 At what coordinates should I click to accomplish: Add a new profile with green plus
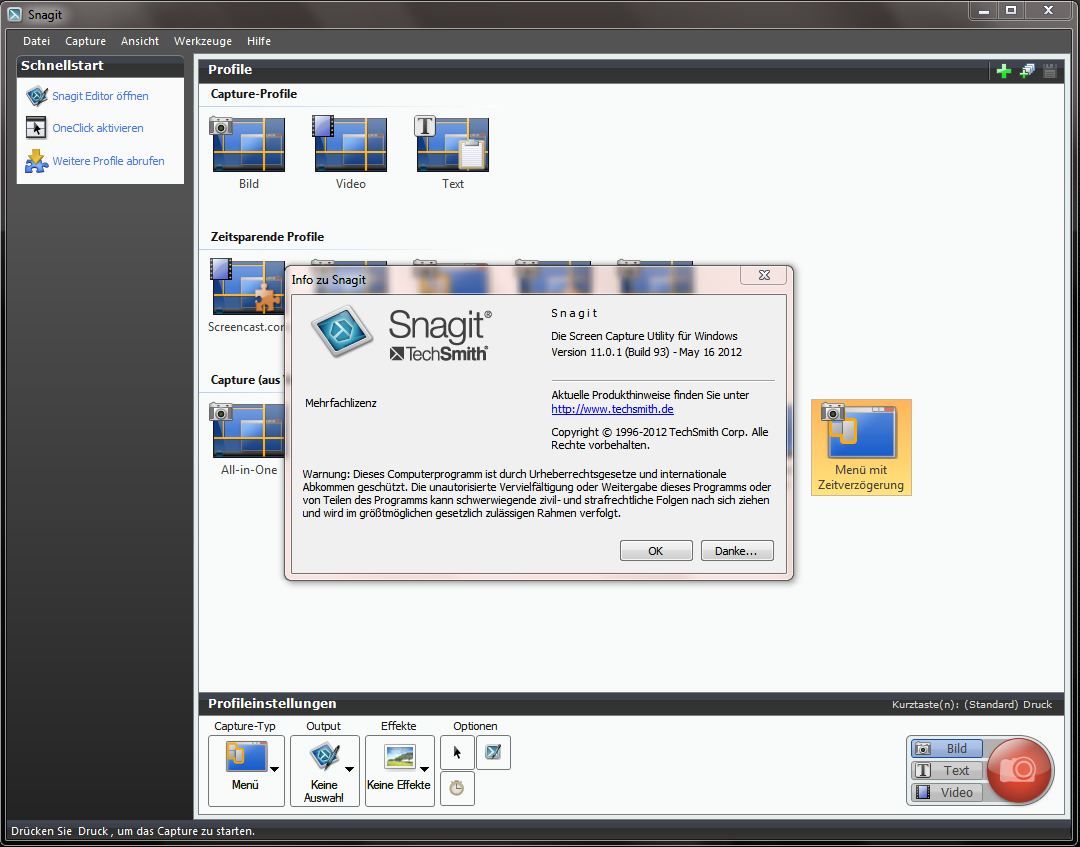pos(1004,70)
